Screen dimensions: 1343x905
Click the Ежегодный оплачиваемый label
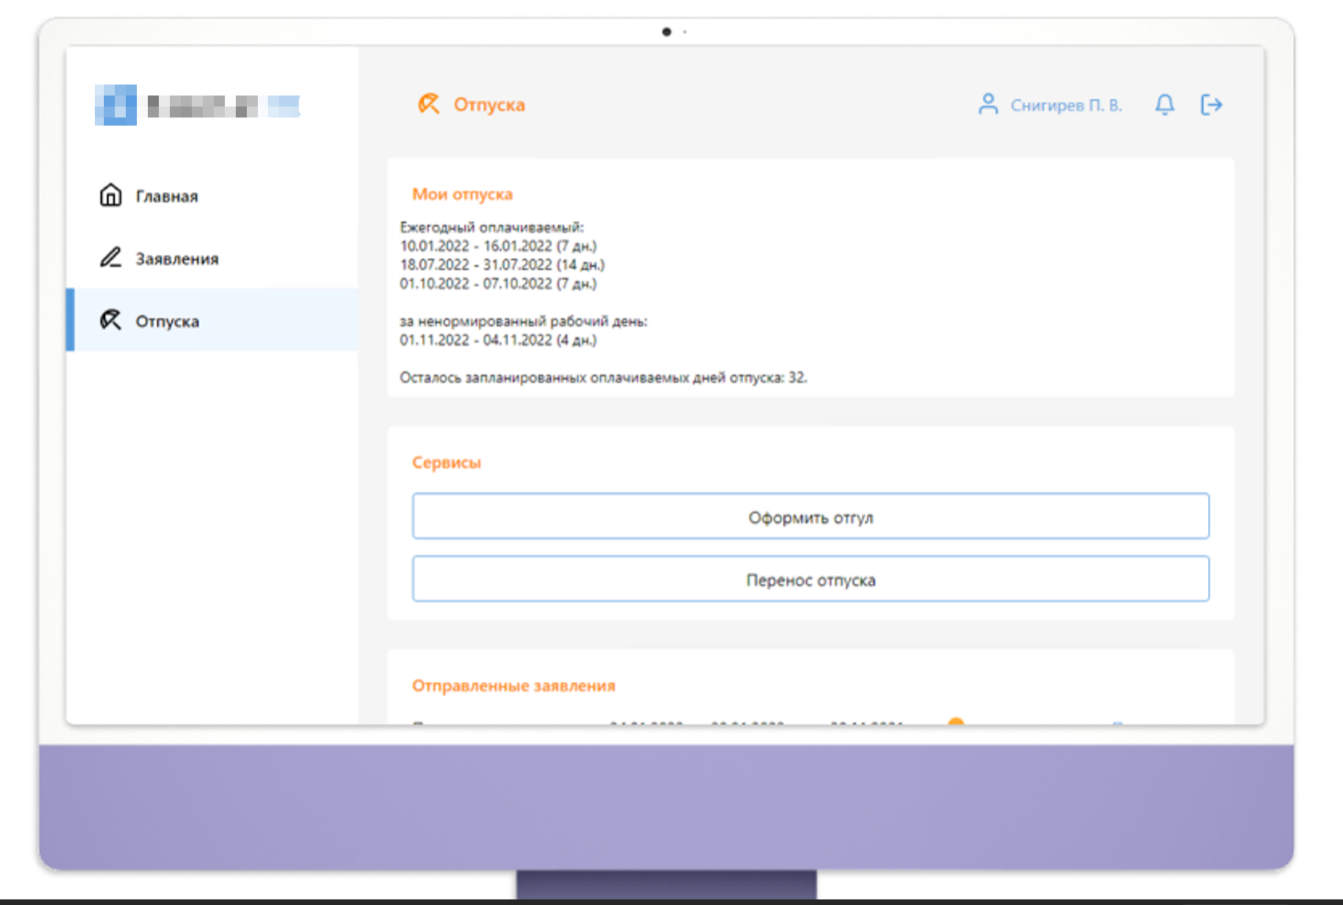click(x=491, y=227)
